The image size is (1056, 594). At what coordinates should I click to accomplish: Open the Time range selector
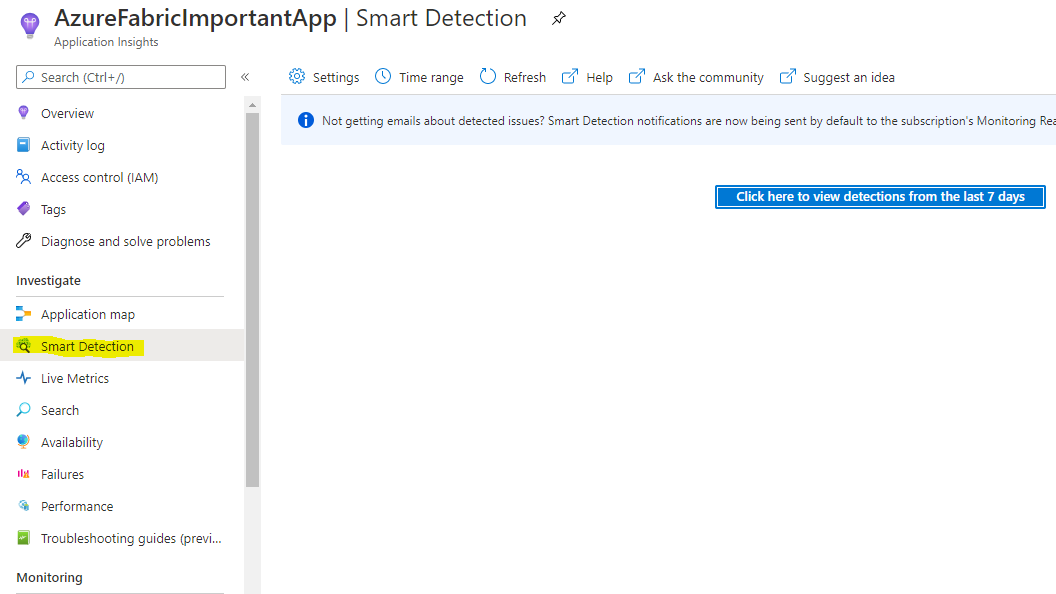pos(419,76)
